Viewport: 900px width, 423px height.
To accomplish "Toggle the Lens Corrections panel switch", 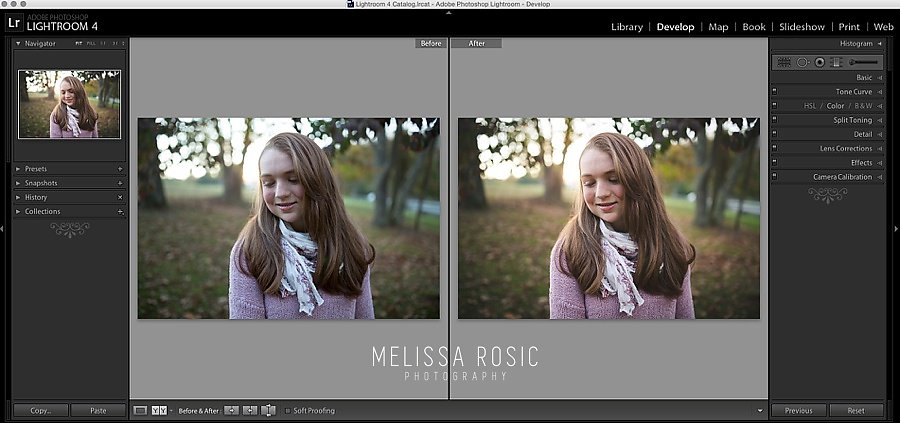I will pos(774,148).
